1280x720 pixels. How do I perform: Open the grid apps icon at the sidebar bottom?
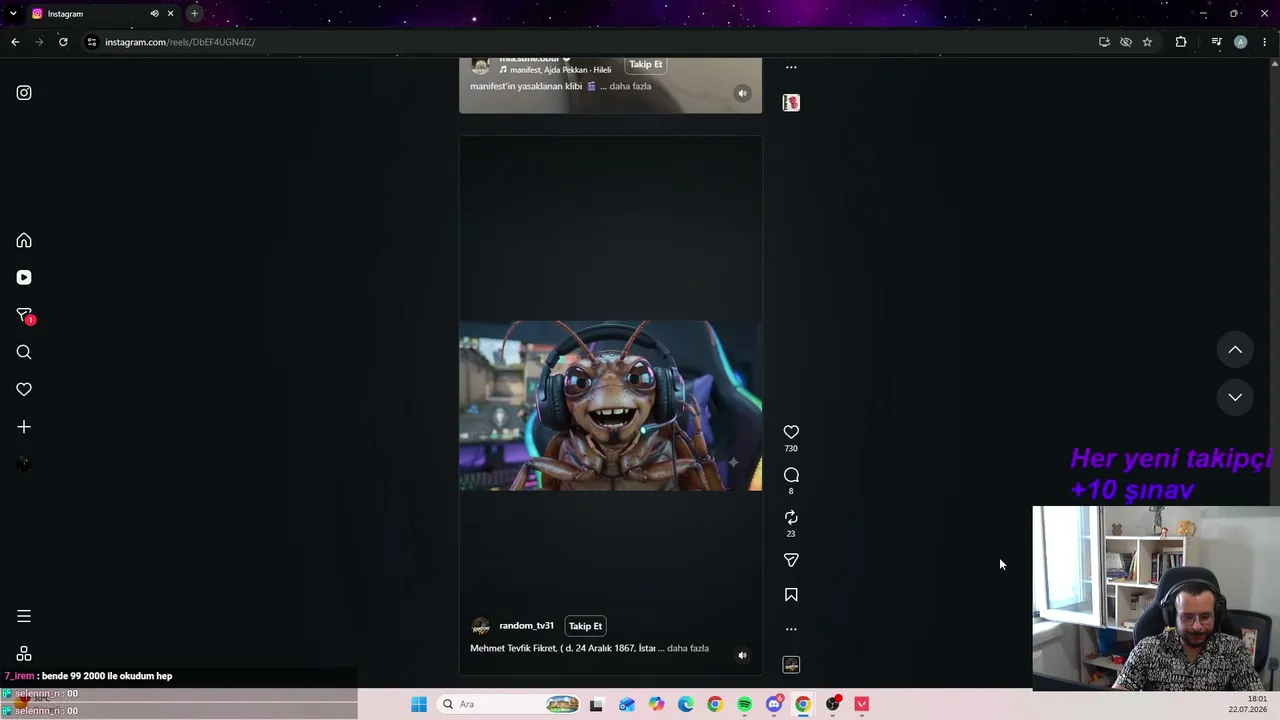pyautogui.click(x=24, y=654)
